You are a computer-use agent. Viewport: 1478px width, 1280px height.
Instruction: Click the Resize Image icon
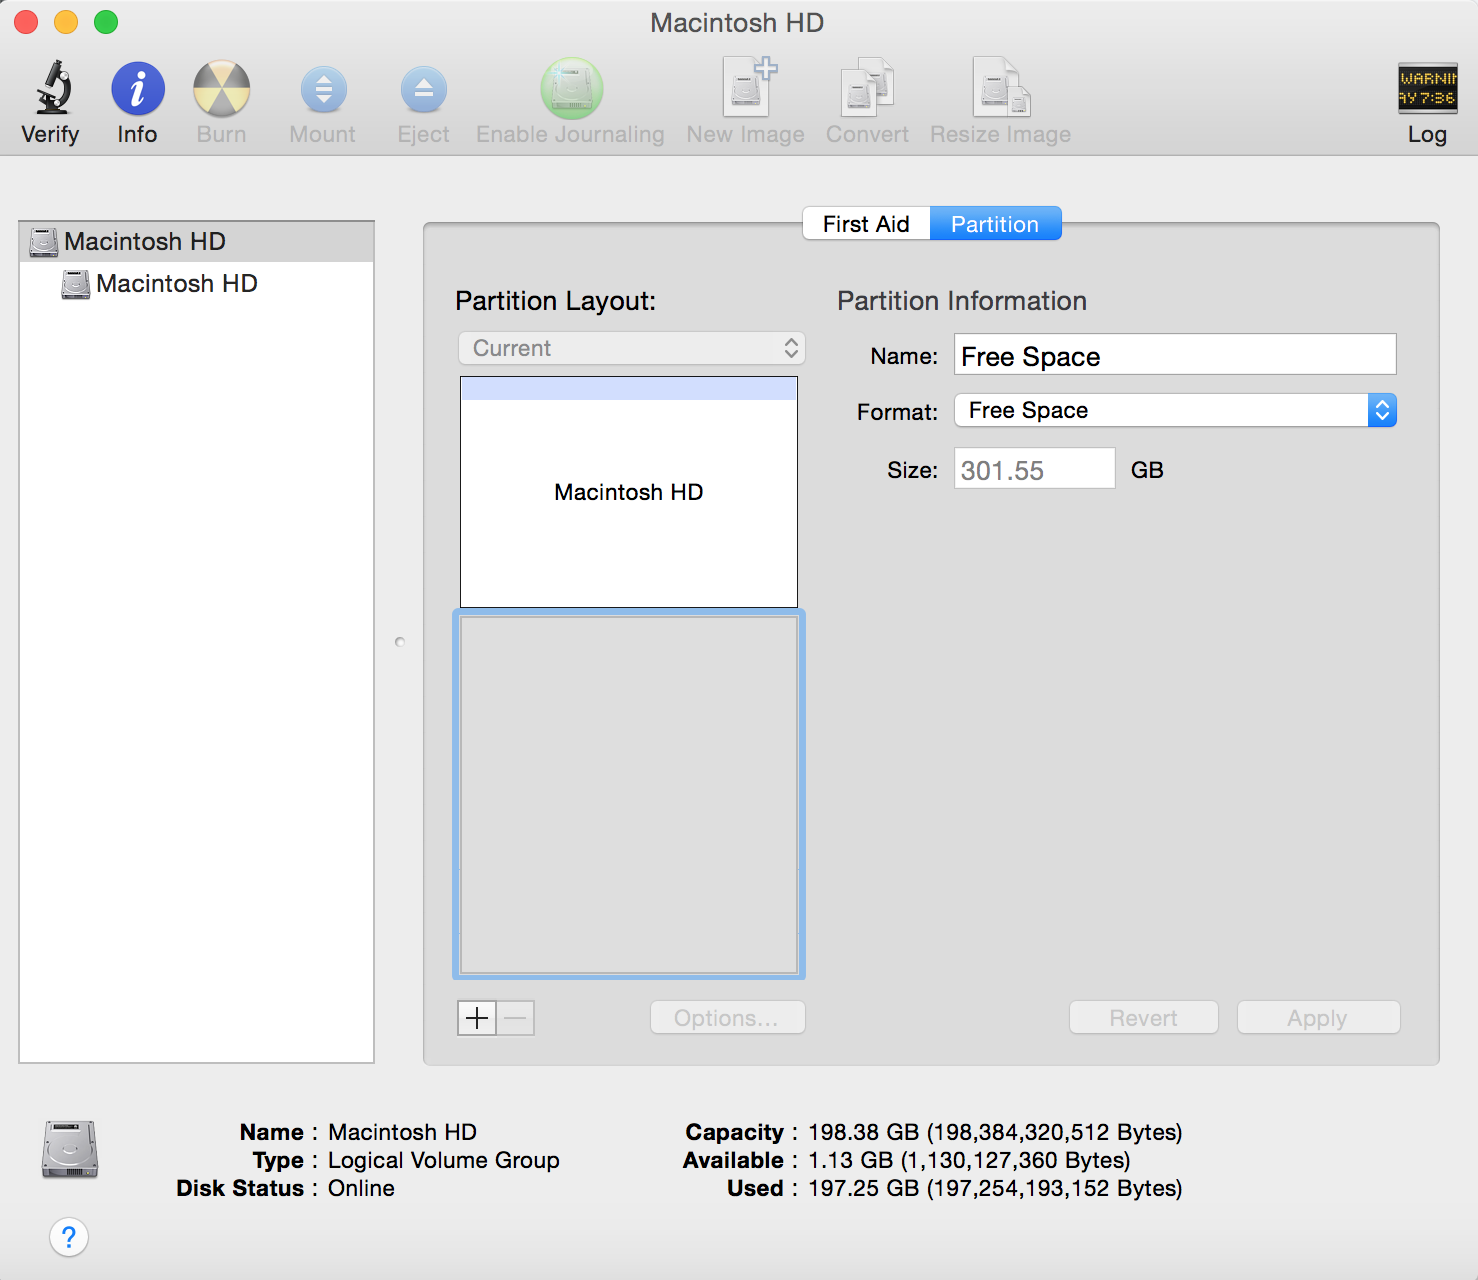[1001, 88]
